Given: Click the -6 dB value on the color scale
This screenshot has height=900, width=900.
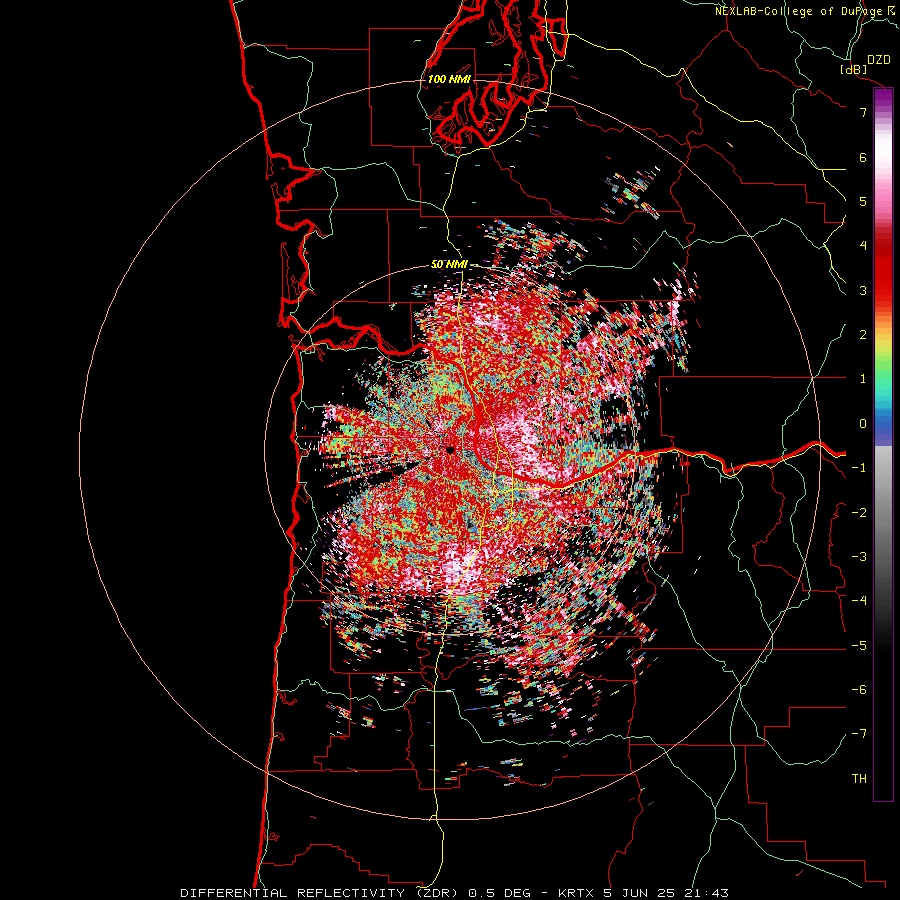Looking at the screenshot, I should [859, 690].
